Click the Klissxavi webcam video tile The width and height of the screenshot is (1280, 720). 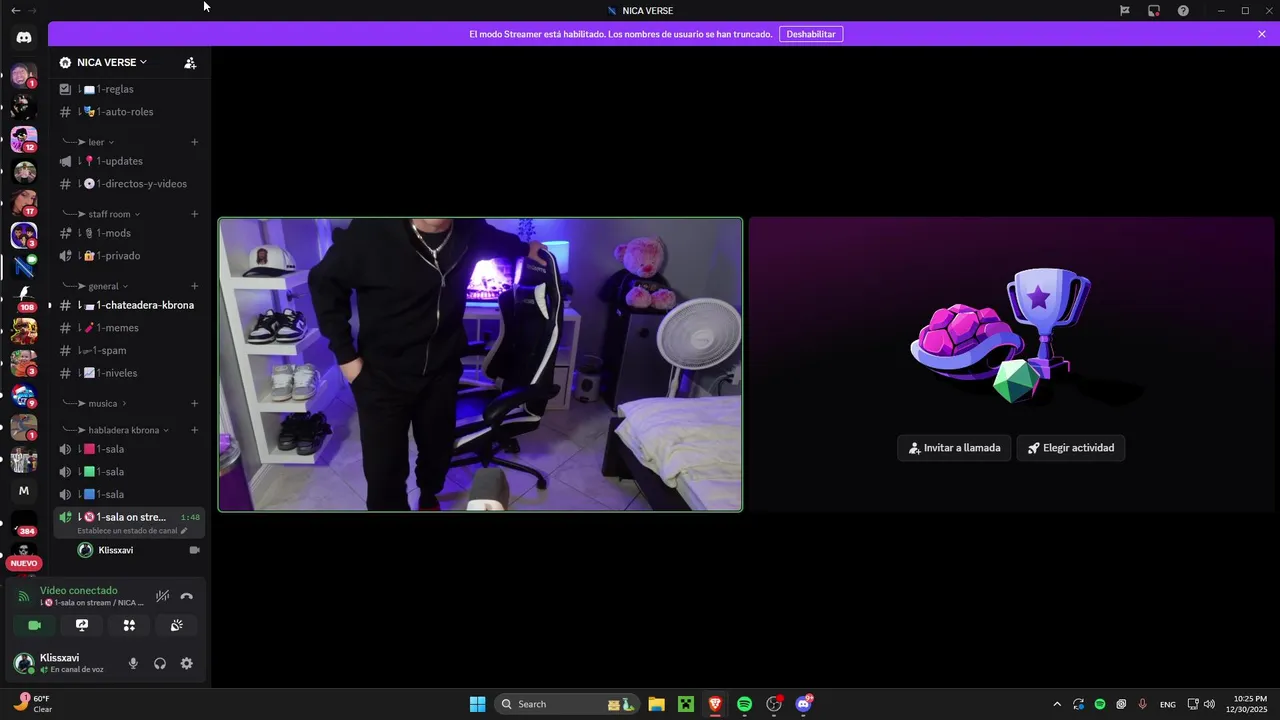[x=480, y=364]
